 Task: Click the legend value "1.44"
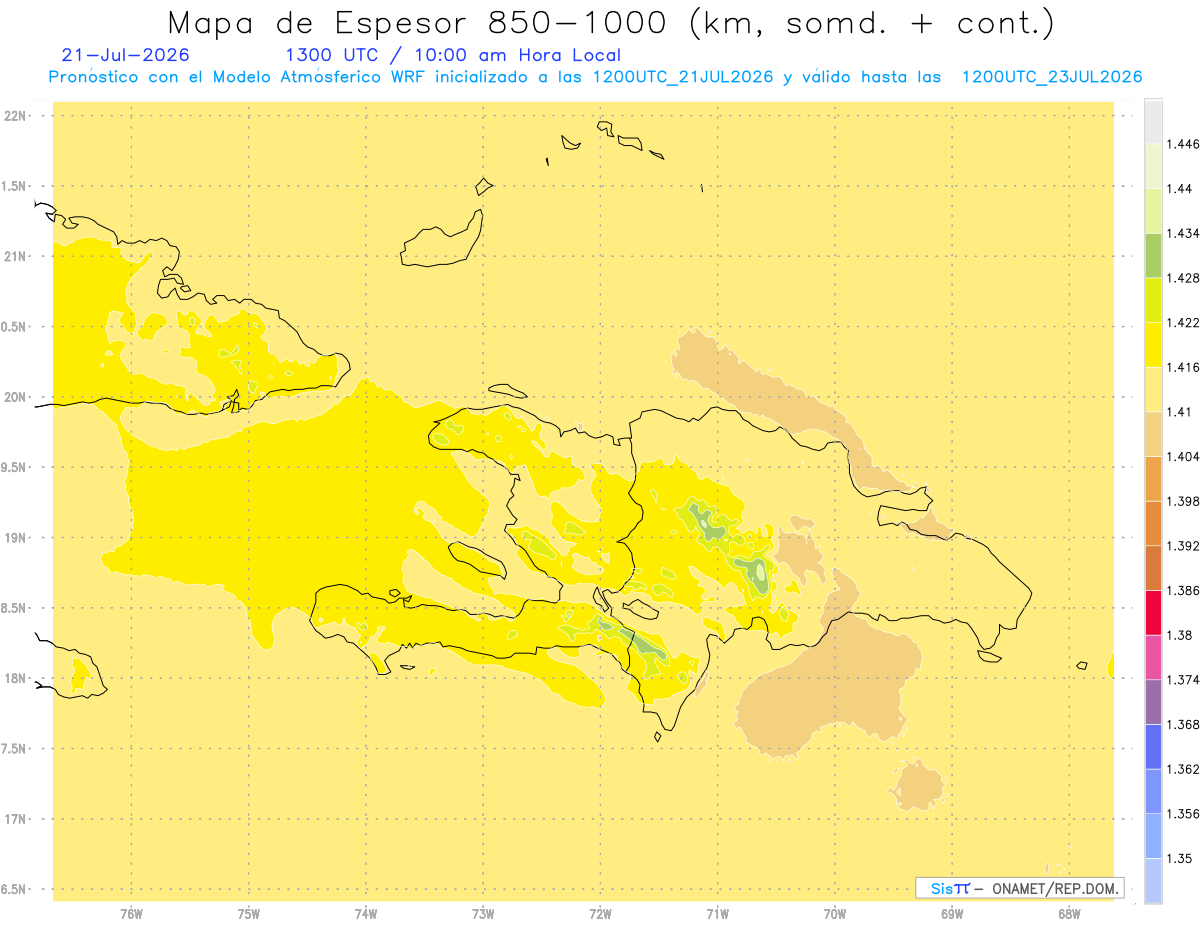click(x=1179, y=189)
